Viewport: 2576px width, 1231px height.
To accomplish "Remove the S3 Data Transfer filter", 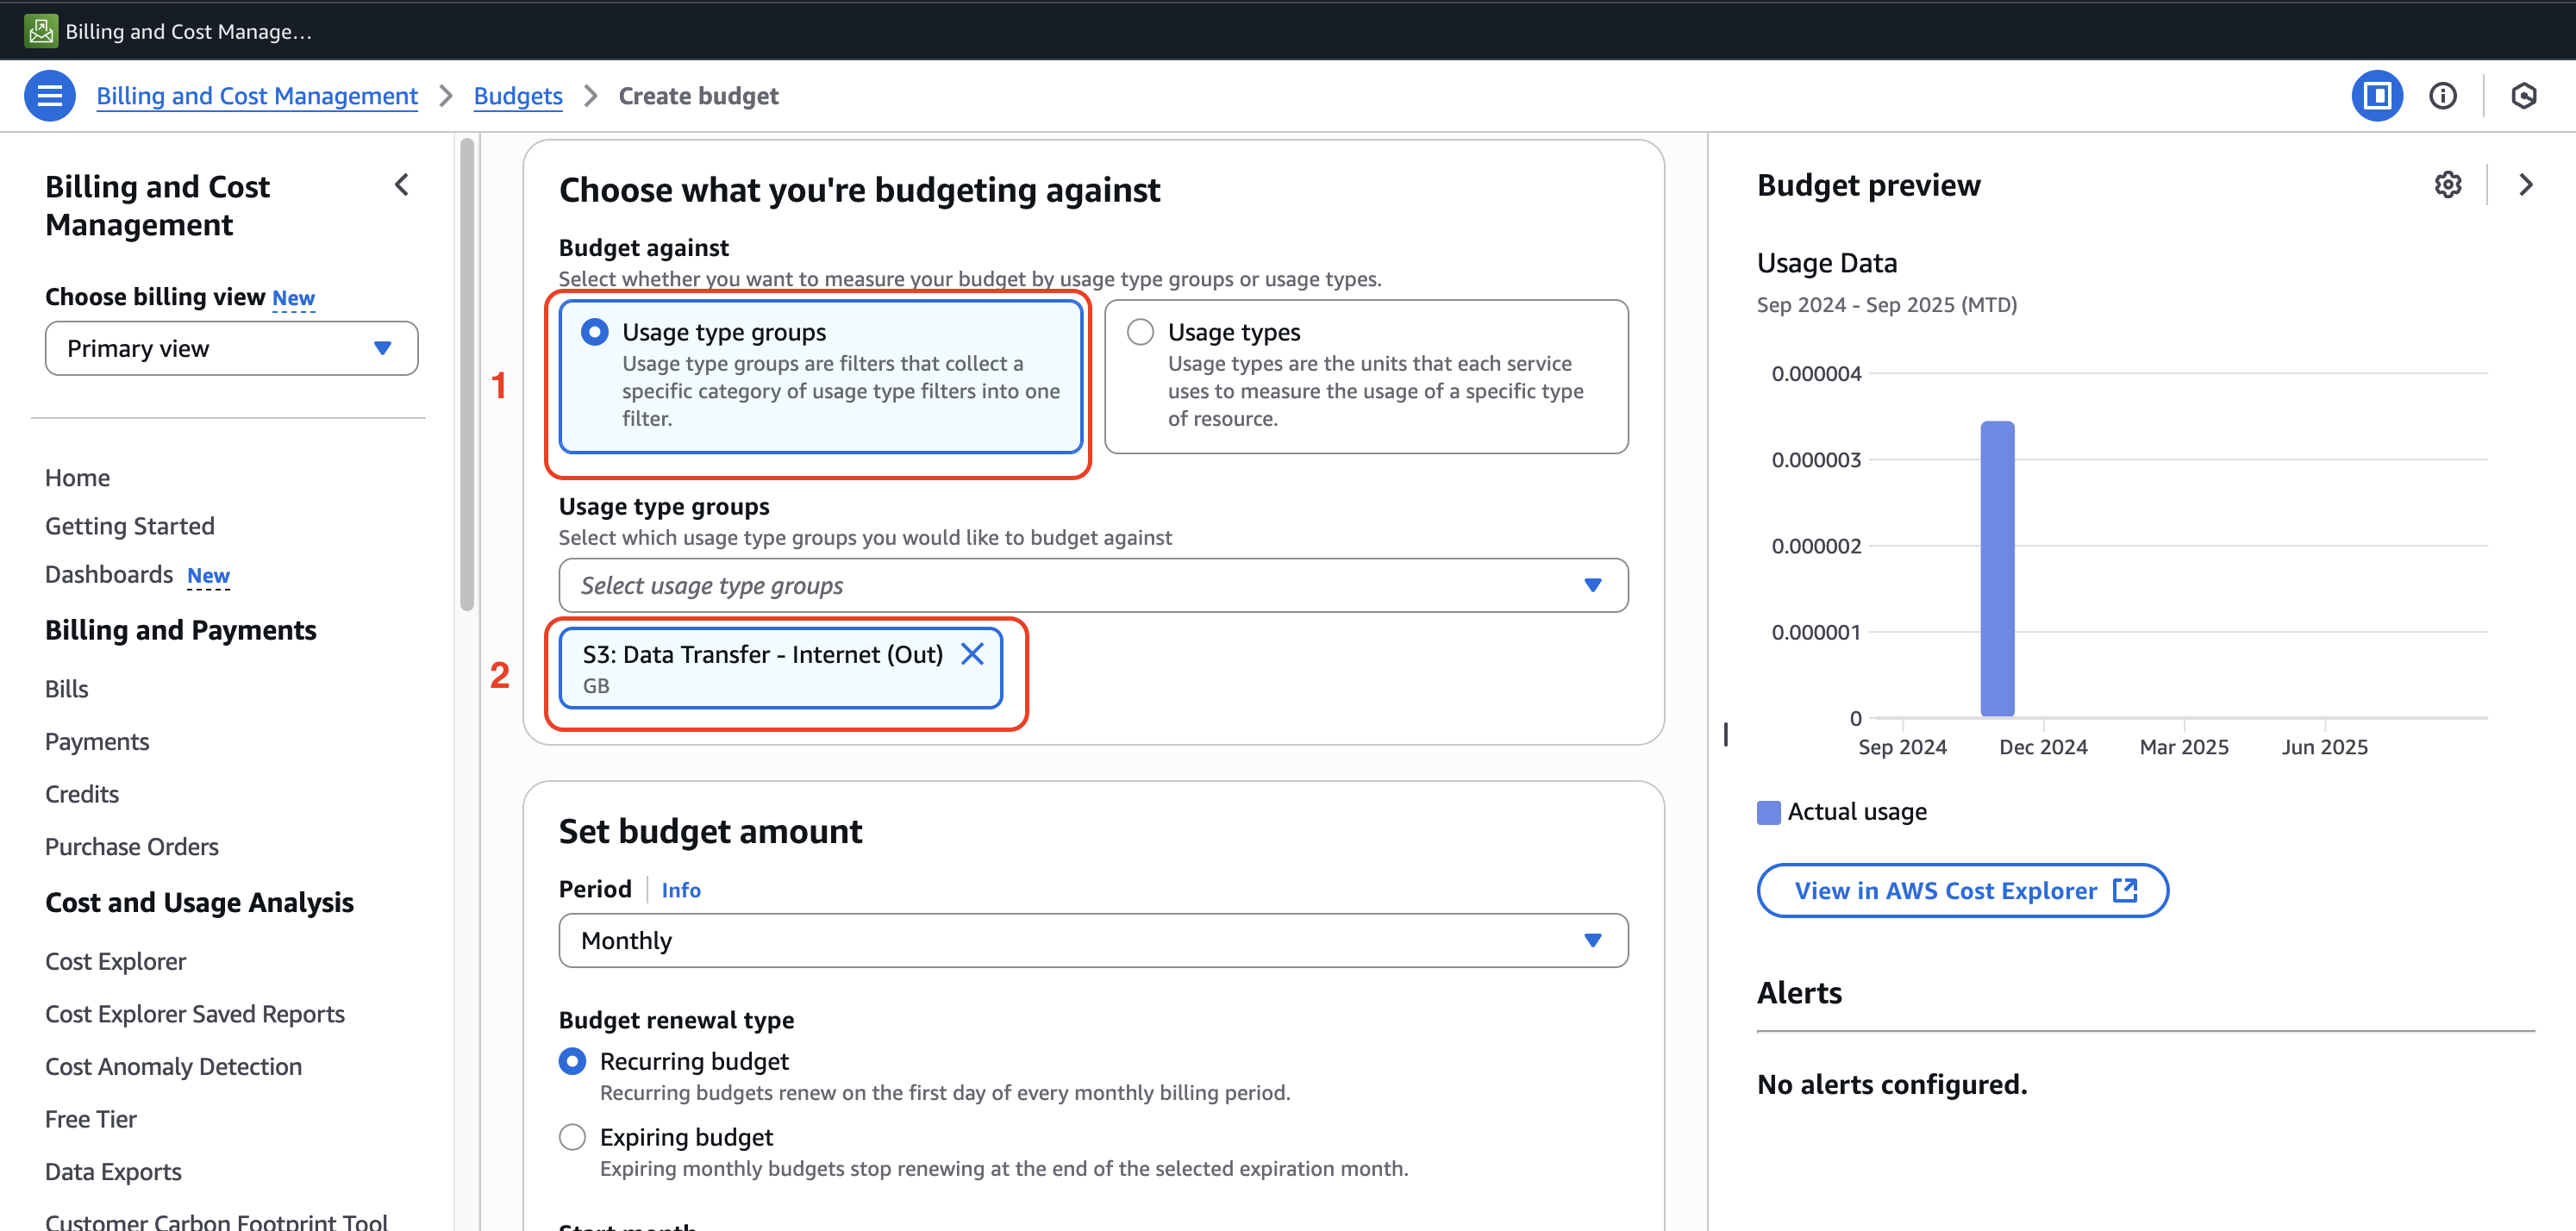I will (x=972, y=654).
